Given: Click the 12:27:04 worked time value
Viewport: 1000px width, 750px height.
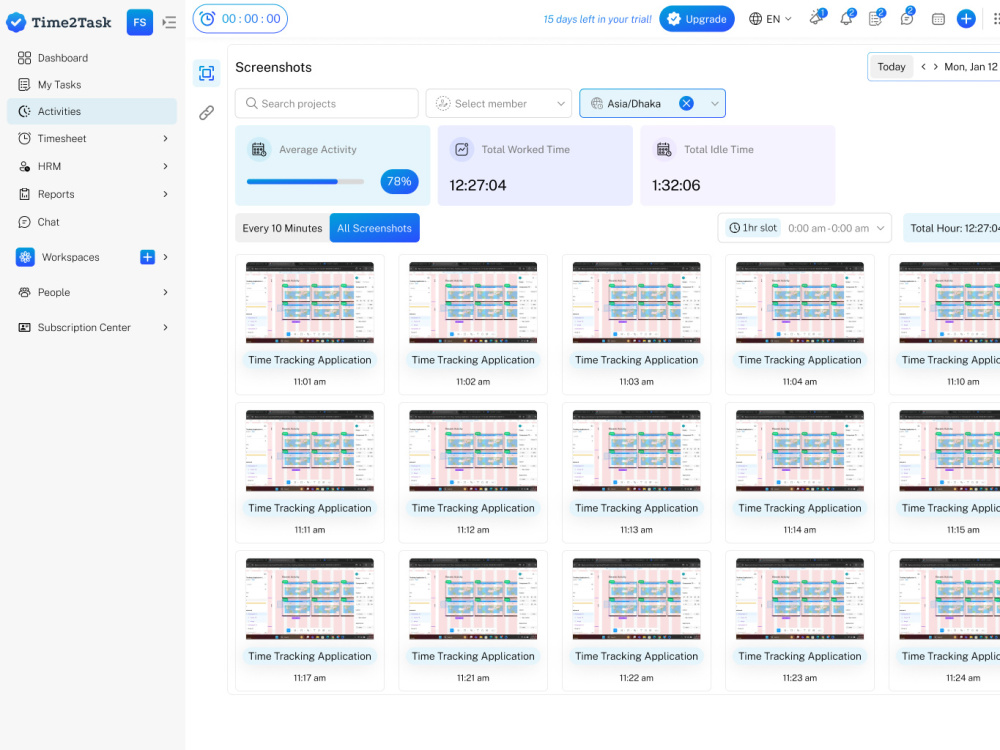Looking at the screenshot, I should (x=478, y=186).
